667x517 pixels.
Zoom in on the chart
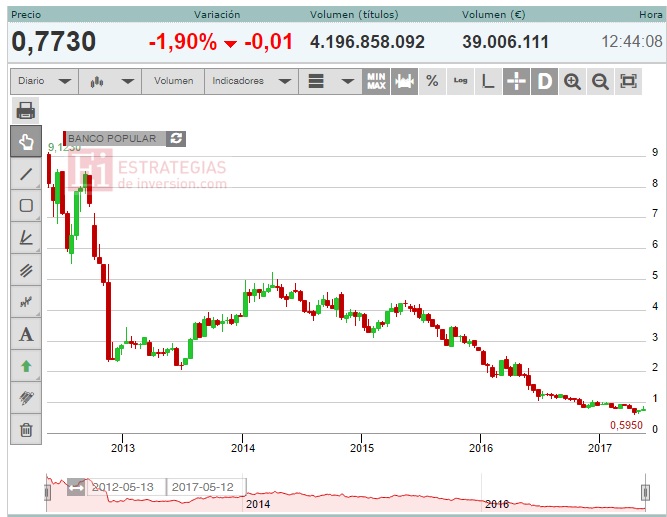tap(572, 81)
